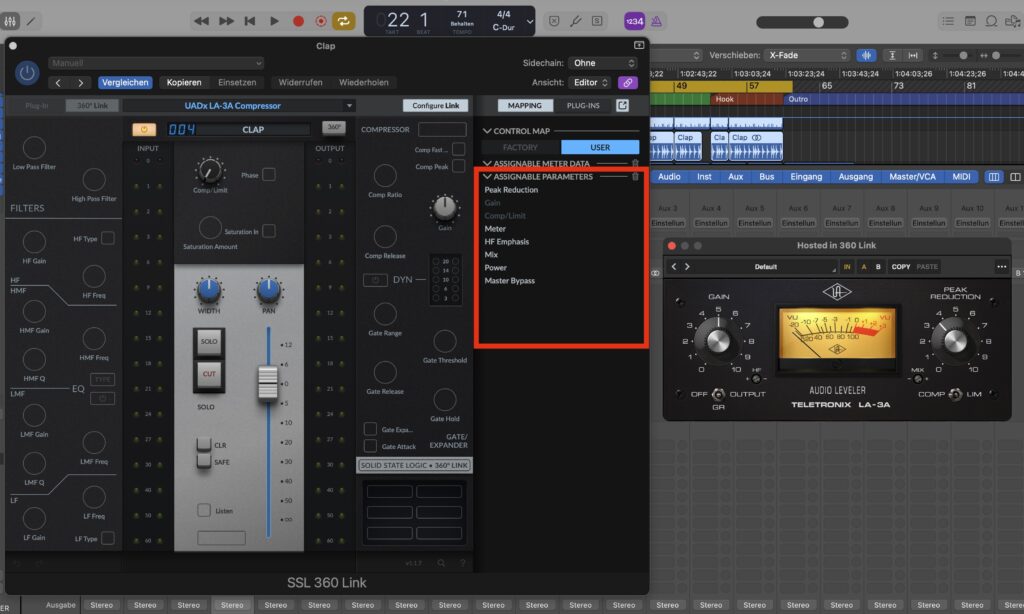Start playback with the transport Play button
The image size is (1024, 614).
(x=274, y=22)
